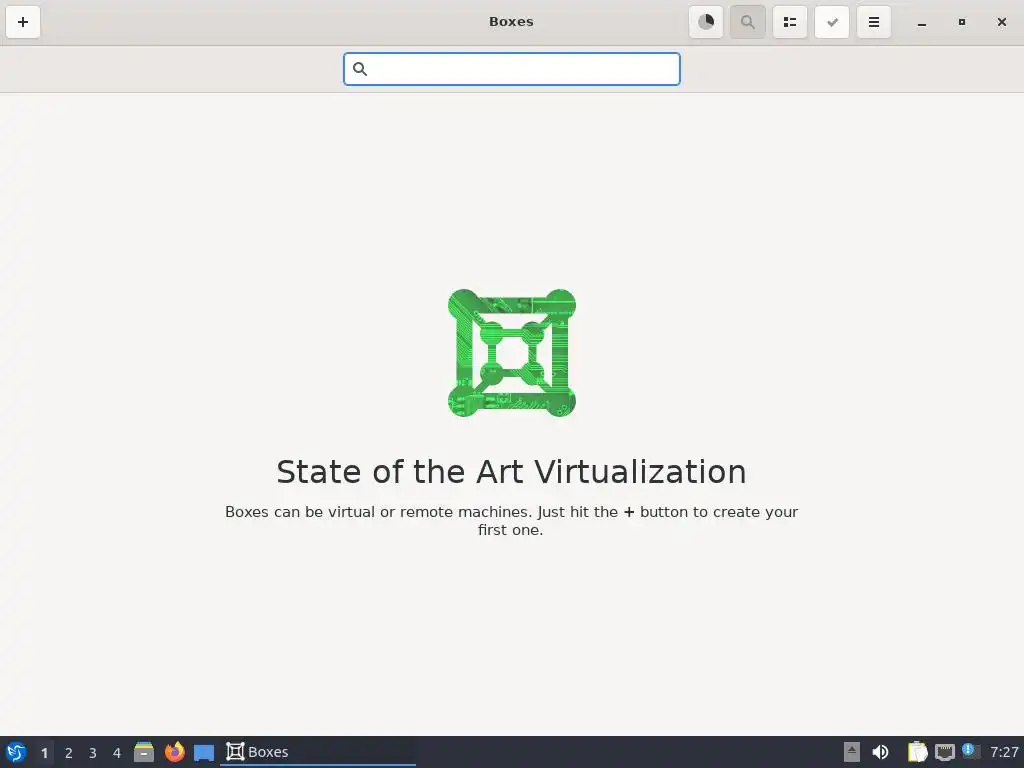
Task: Open the clipboard manager tray icon
Action: 918,752
